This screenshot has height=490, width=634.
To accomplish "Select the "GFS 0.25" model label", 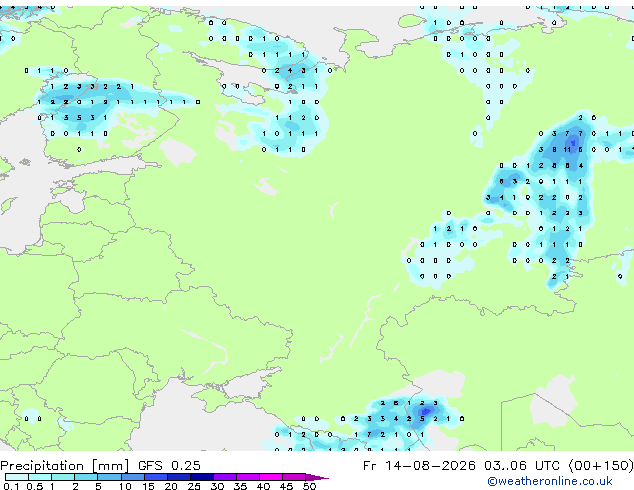I will coord(169,465).
